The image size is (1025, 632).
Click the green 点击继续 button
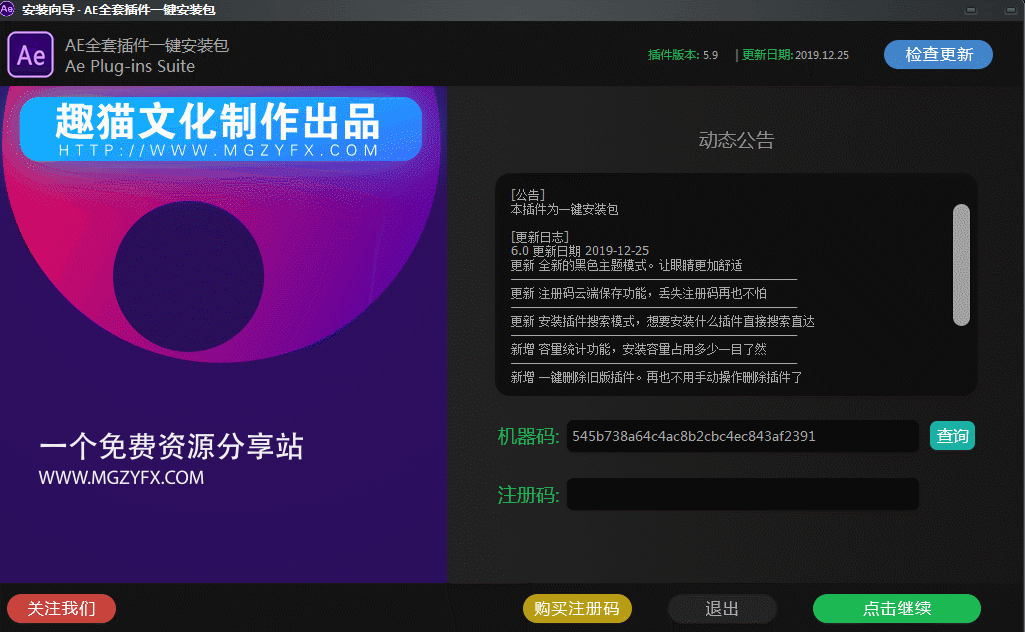896,608
